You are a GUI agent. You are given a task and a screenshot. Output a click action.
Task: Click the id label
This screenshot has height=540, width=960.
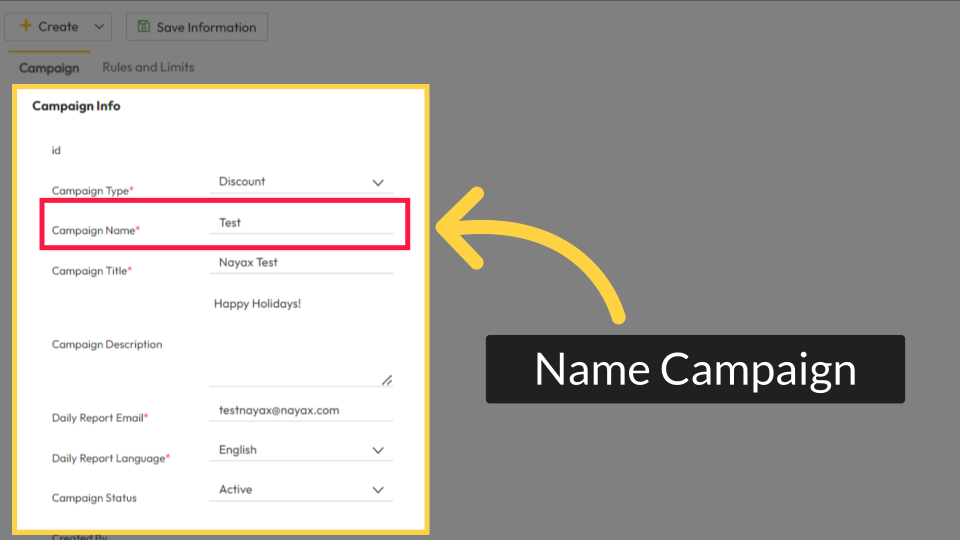pos(56,150)
